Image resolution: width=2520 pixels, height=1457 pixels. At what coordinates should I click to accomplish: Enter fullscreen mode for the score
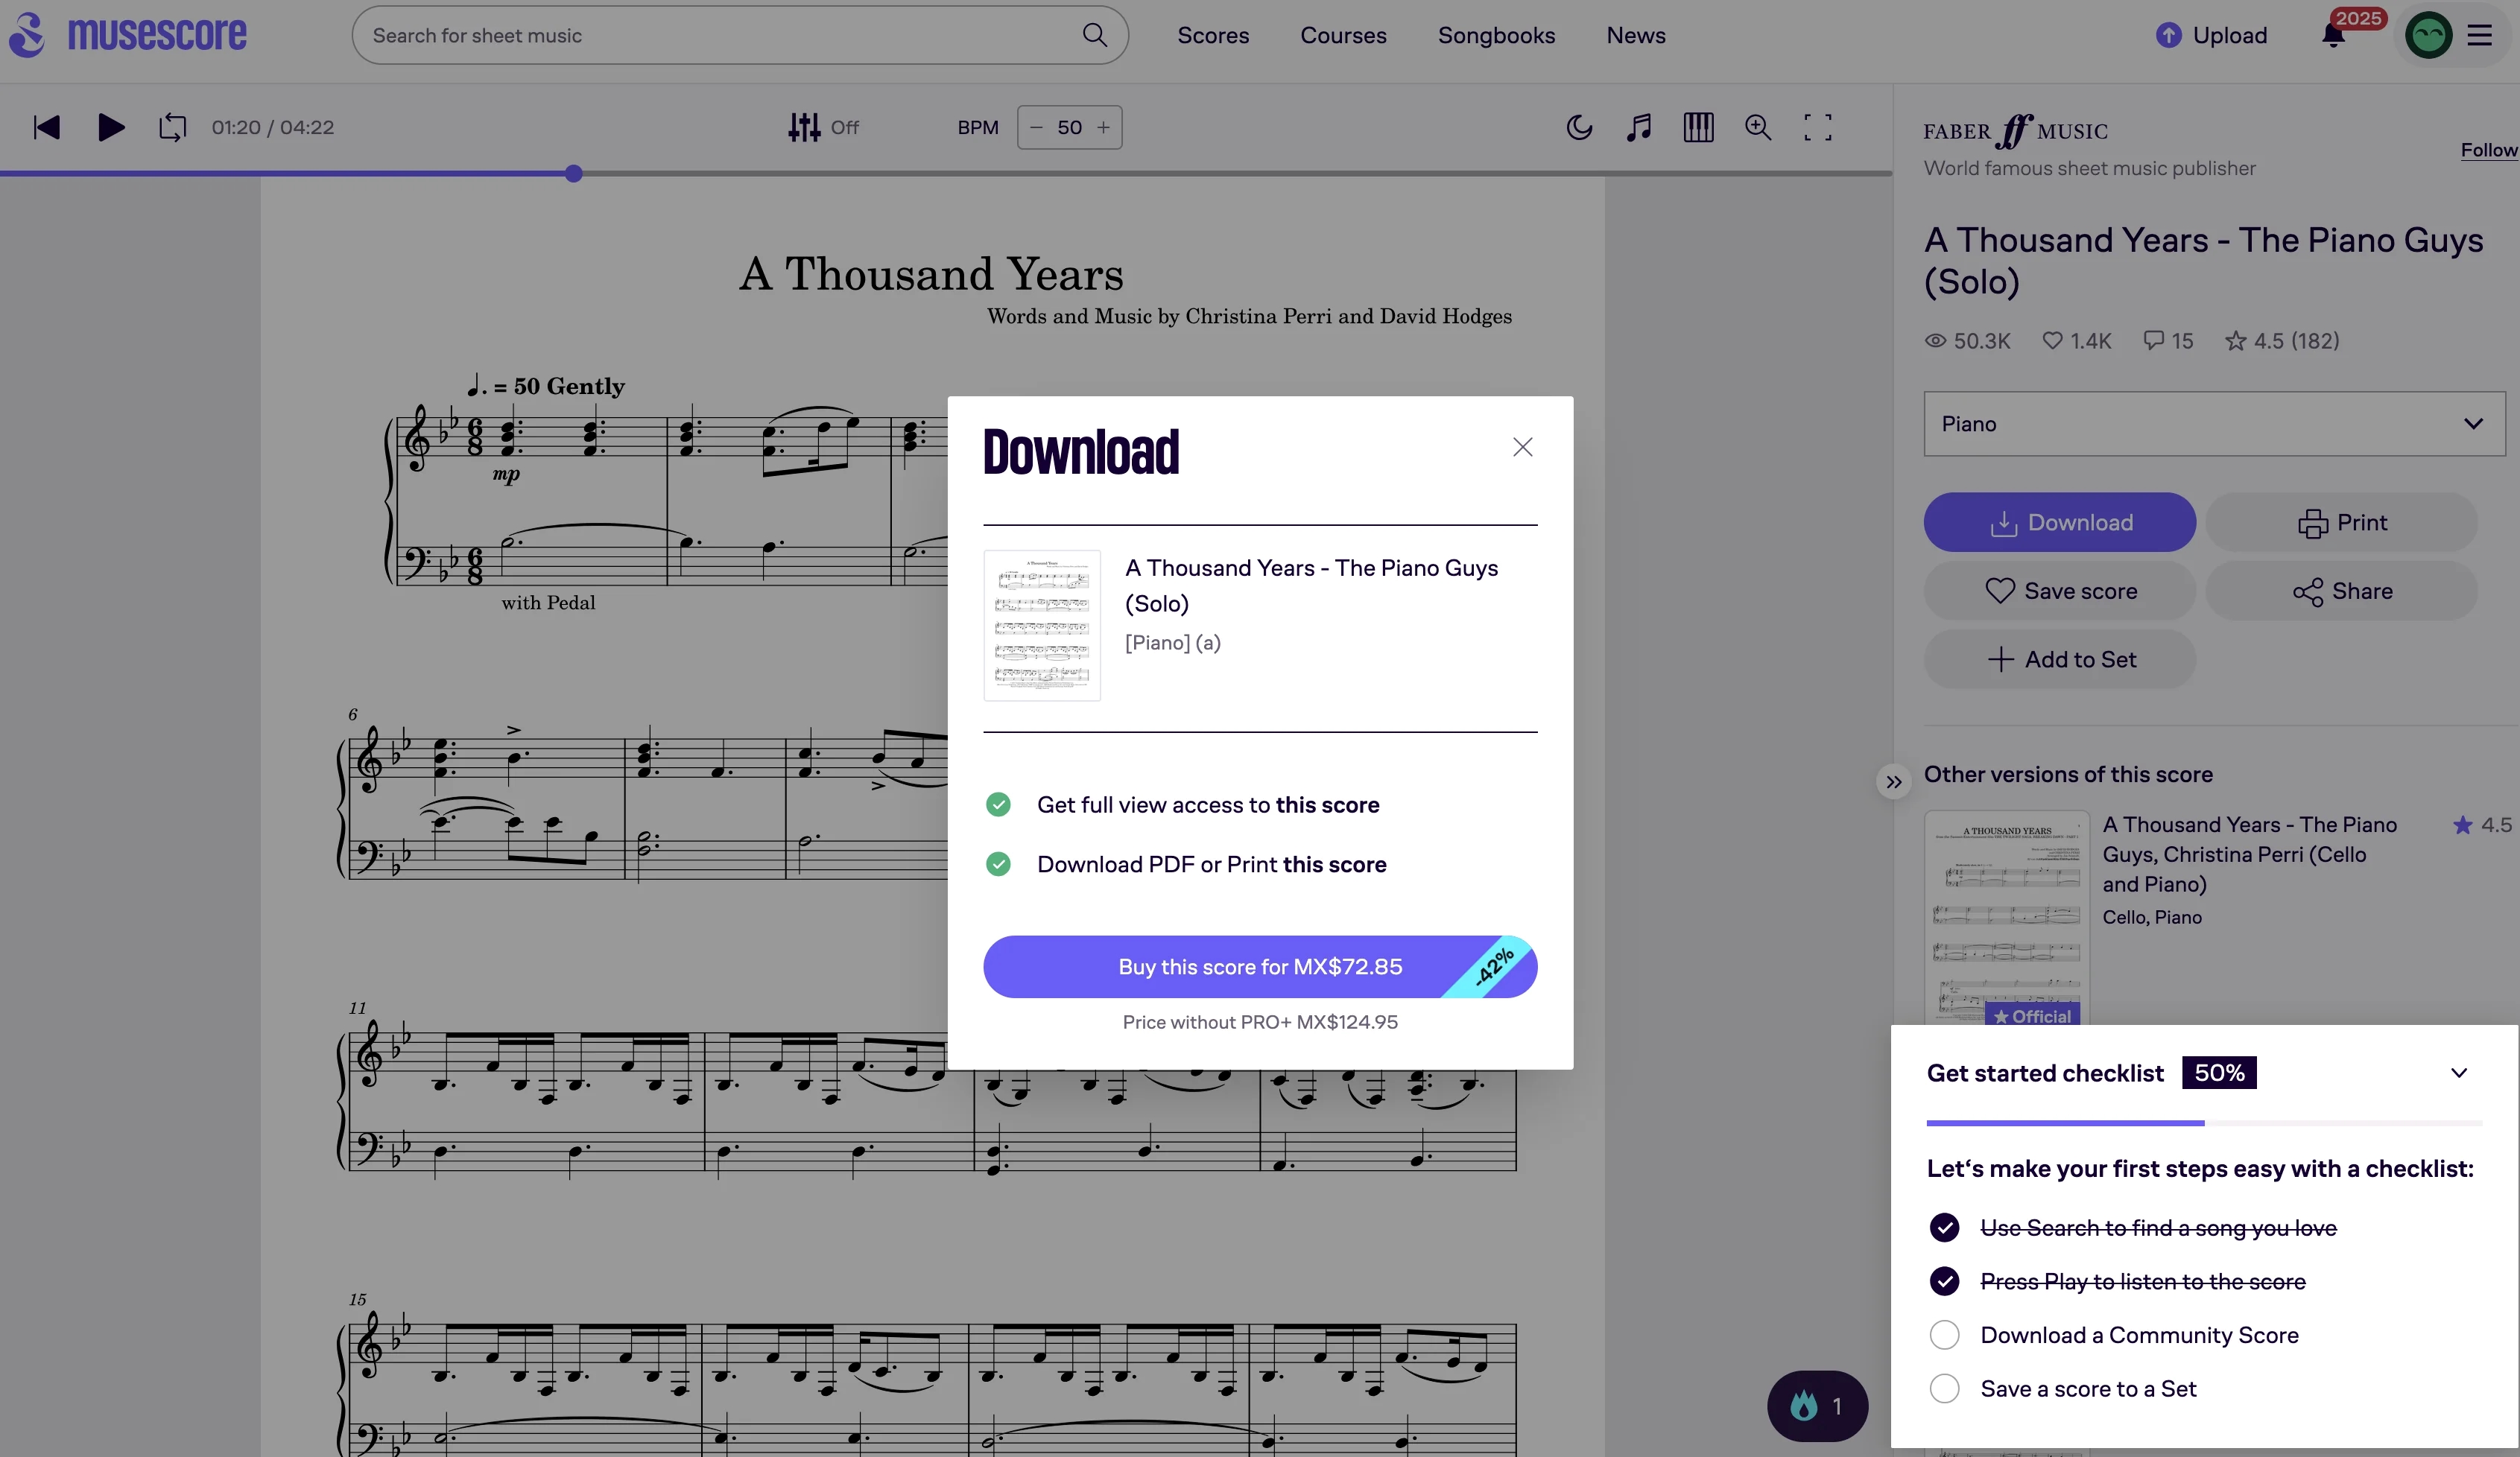pyautogui.click(x=1818, y=127)
